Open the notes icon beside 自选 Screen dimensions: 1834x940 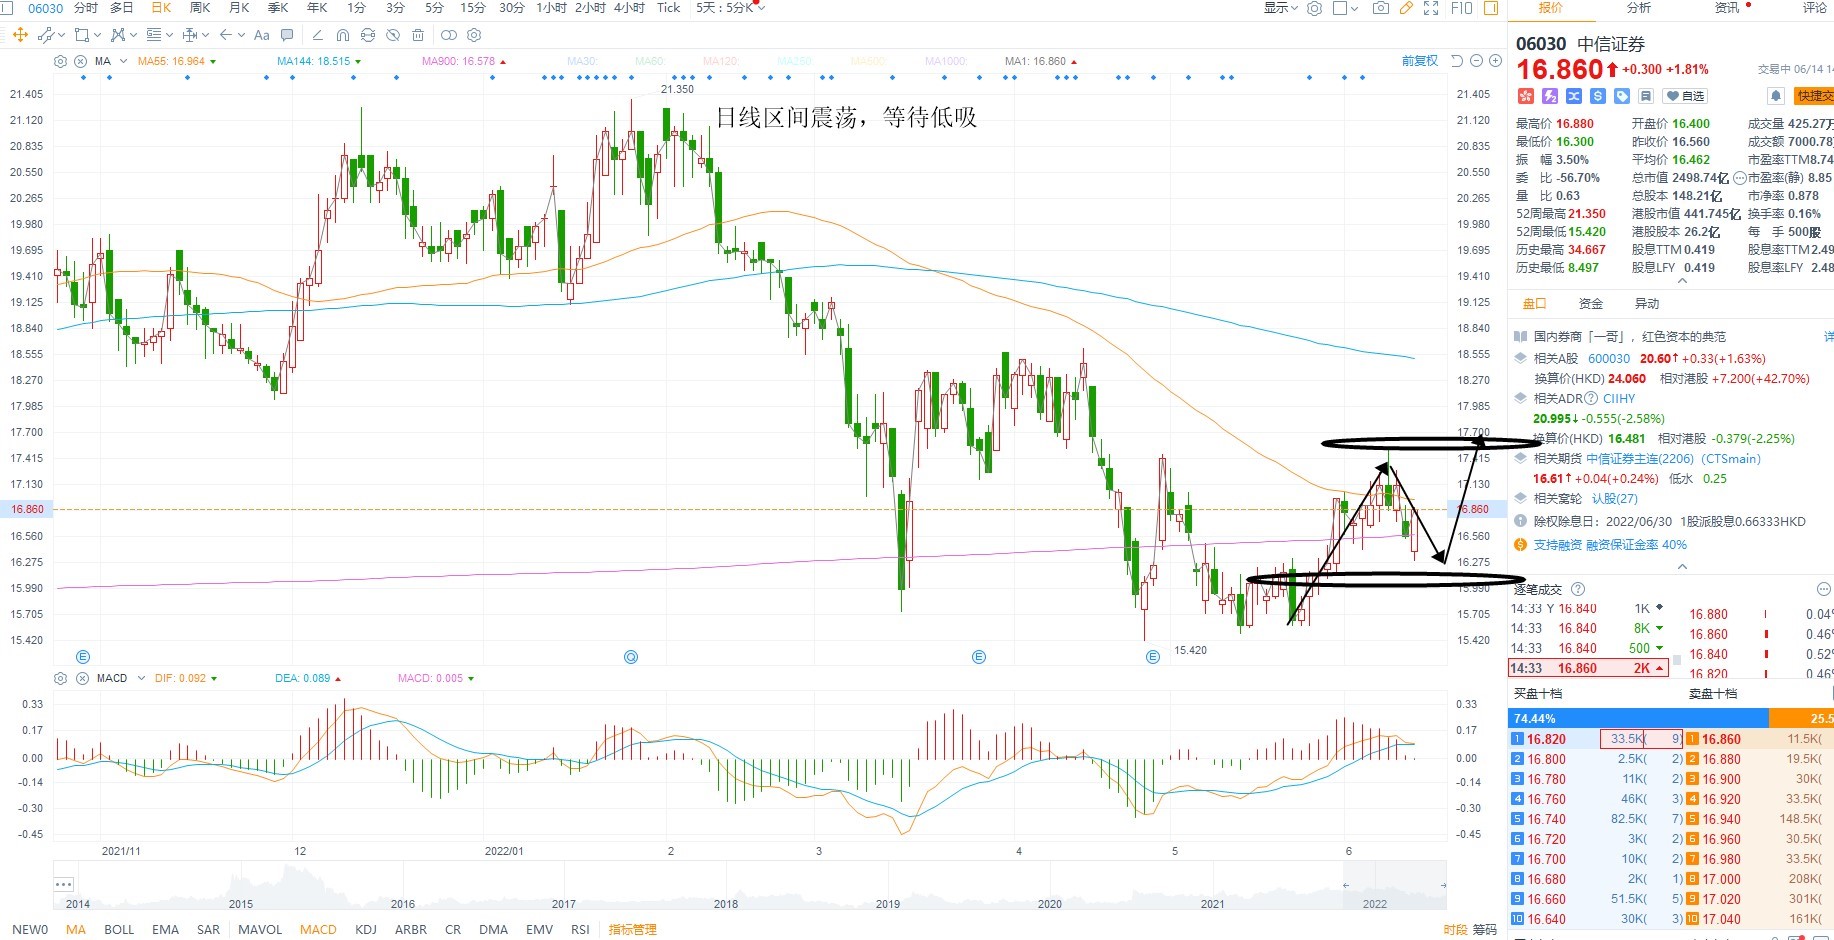point(1646,96)
